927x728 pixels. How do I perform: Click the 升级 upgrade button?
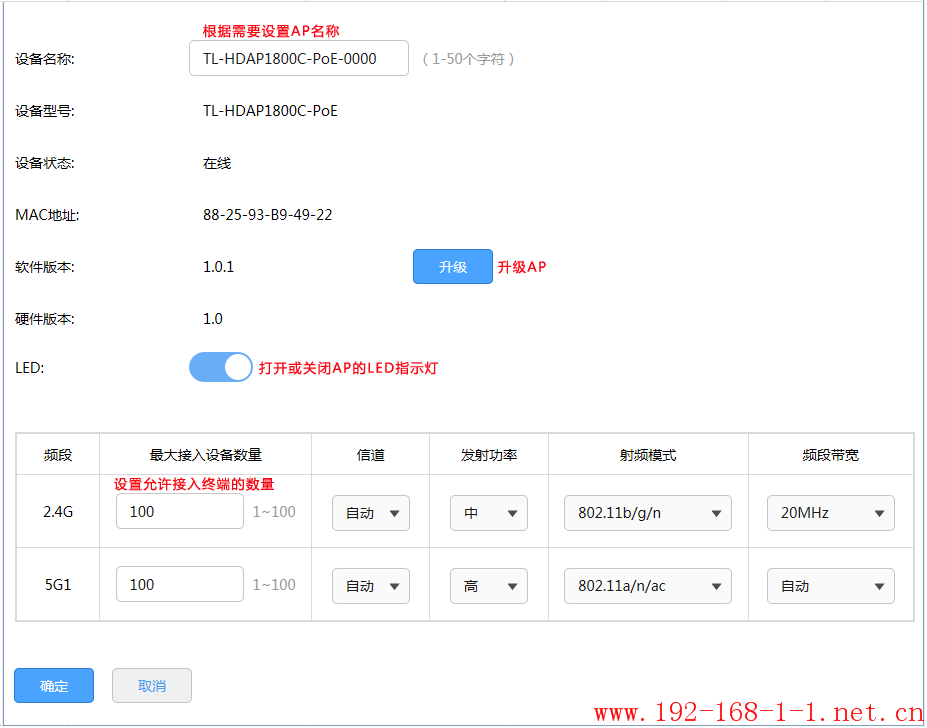452,267
